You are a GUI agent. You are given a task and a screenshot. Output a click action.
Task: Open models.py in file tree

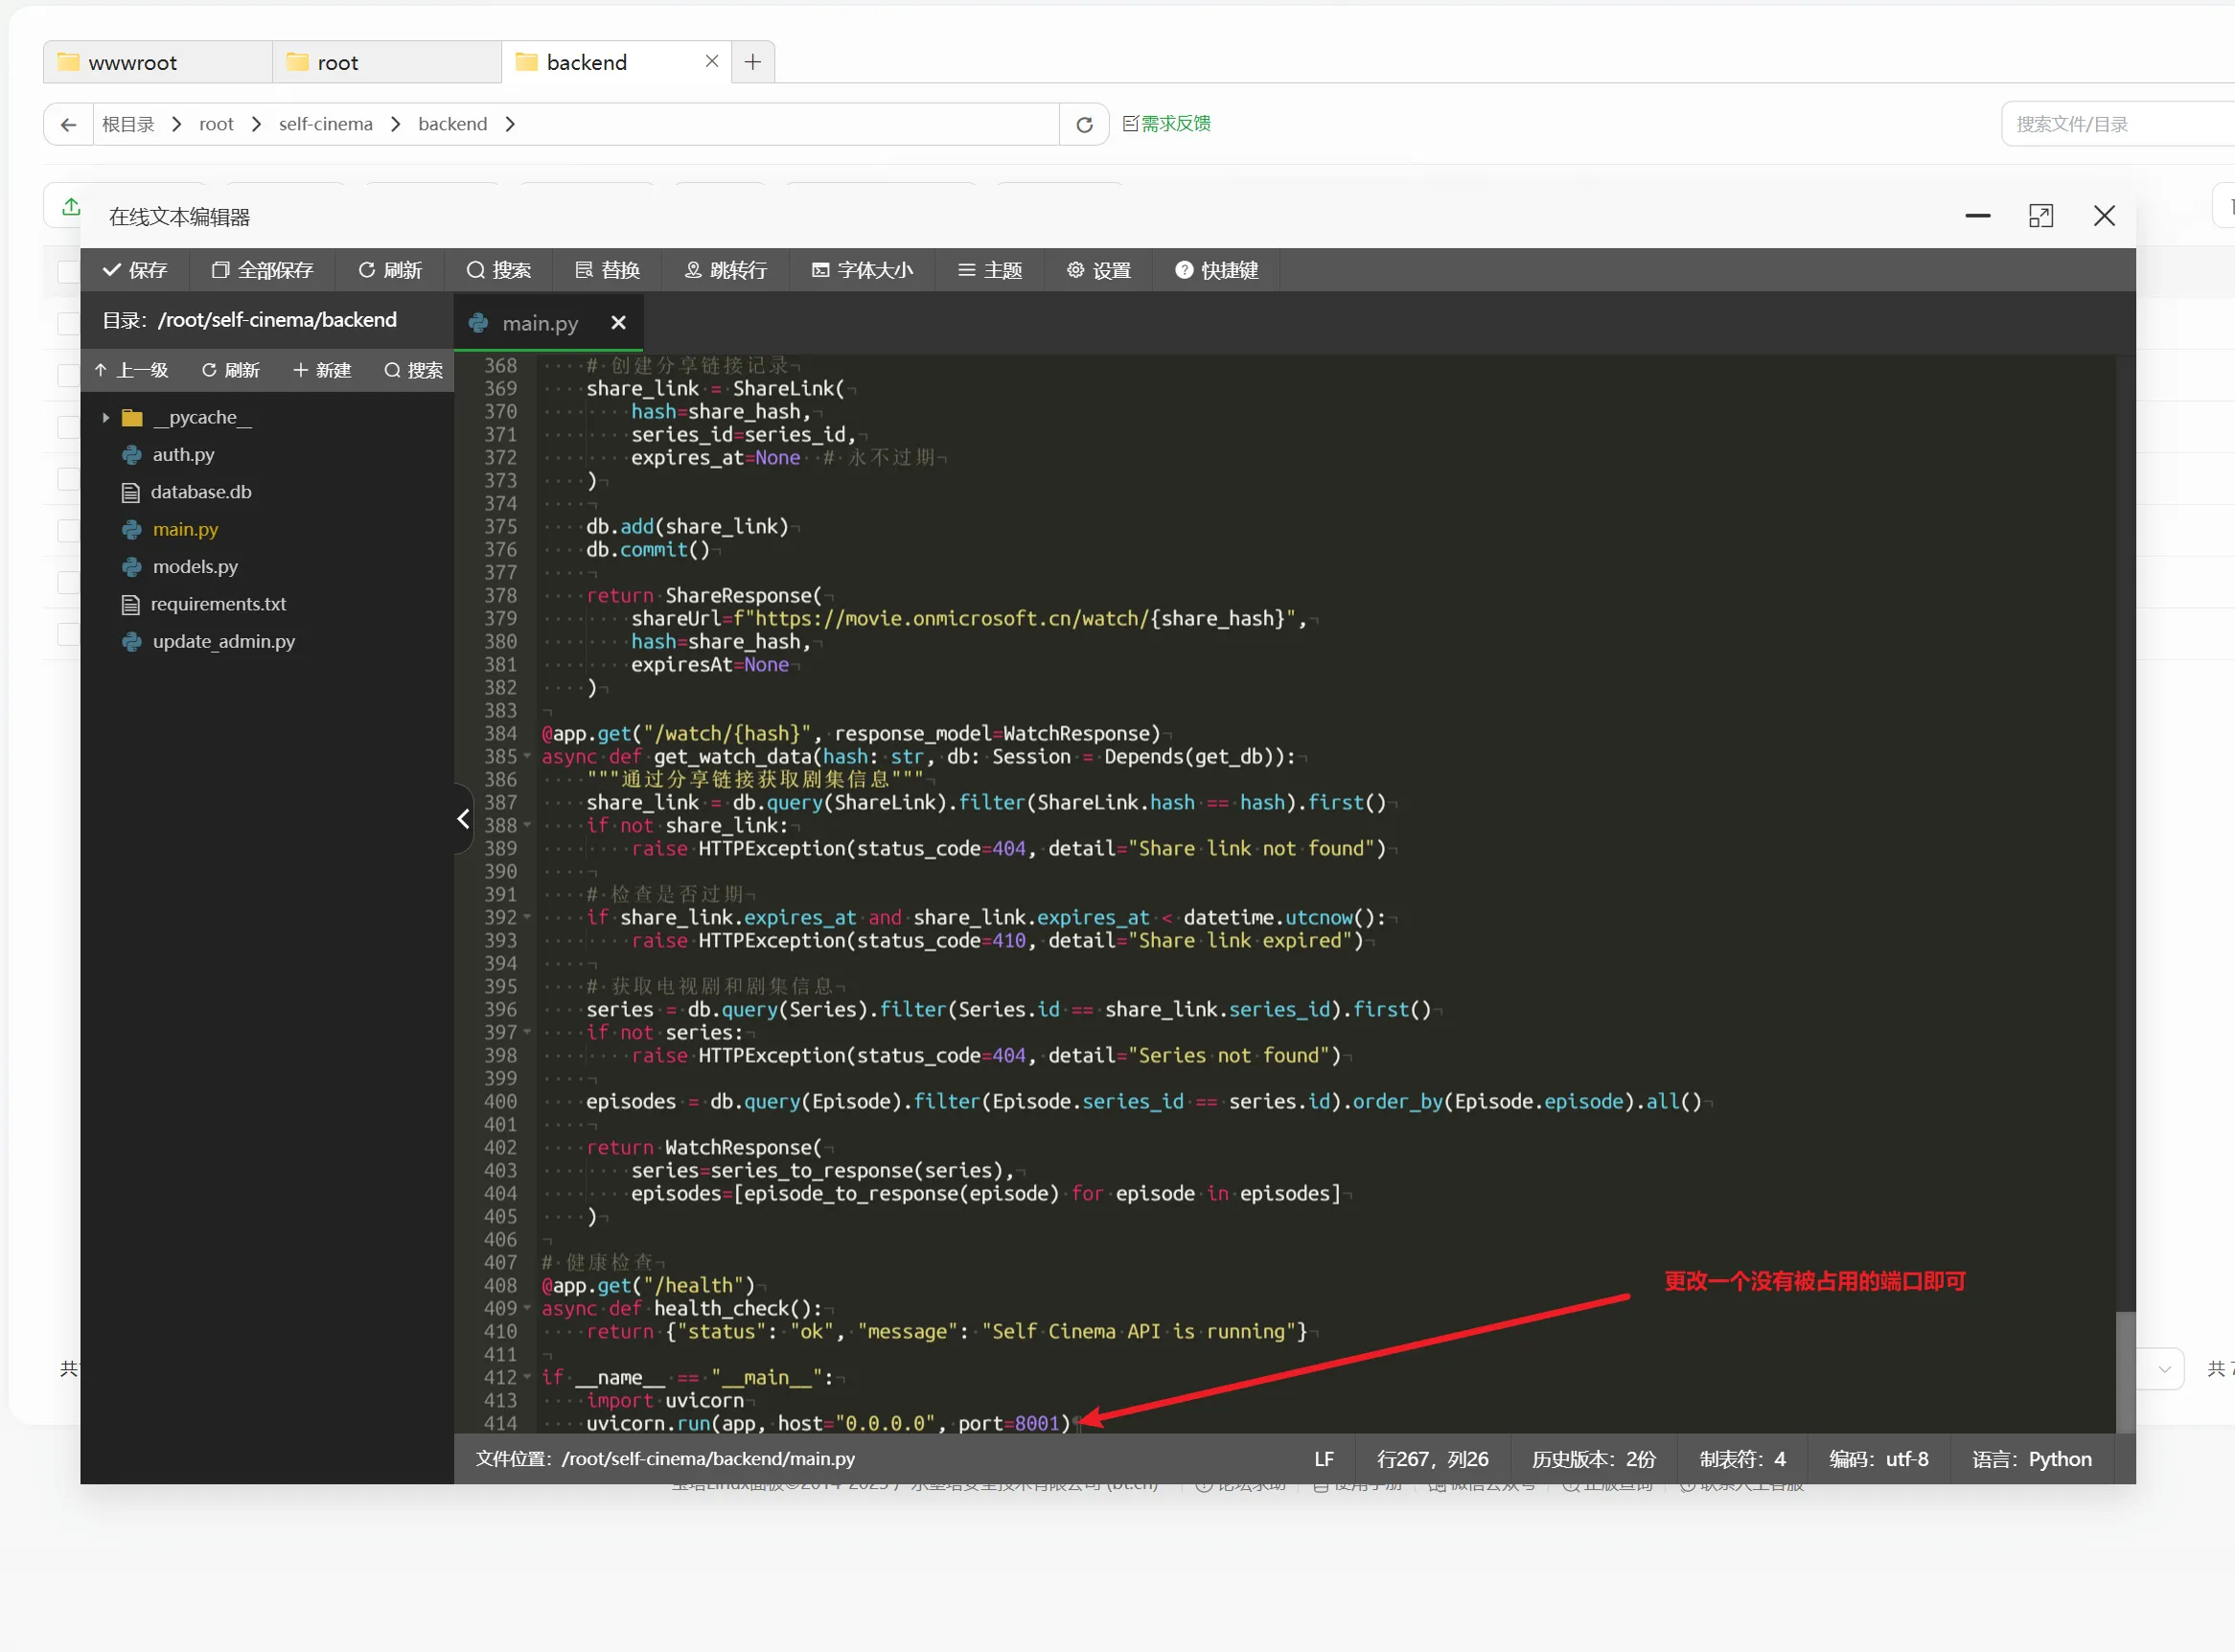pyautogui.click(x=195, y=567)
